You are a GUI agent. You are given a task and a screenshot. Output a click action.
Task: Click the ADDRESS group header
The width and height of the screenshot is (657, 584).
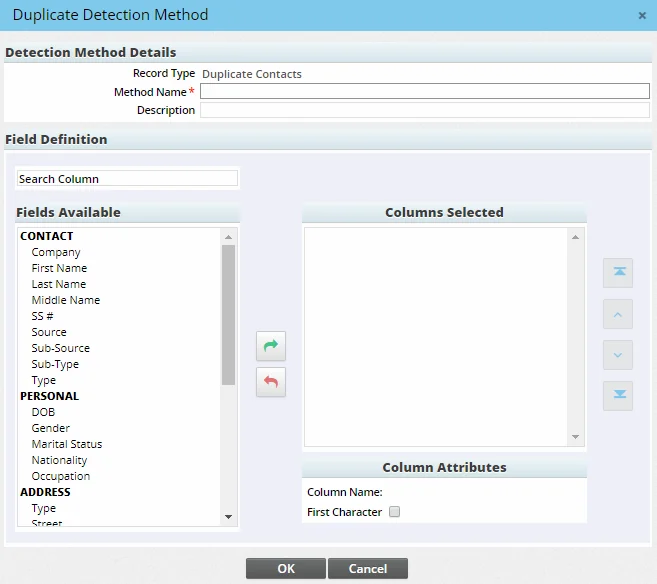tap(45, 492)
